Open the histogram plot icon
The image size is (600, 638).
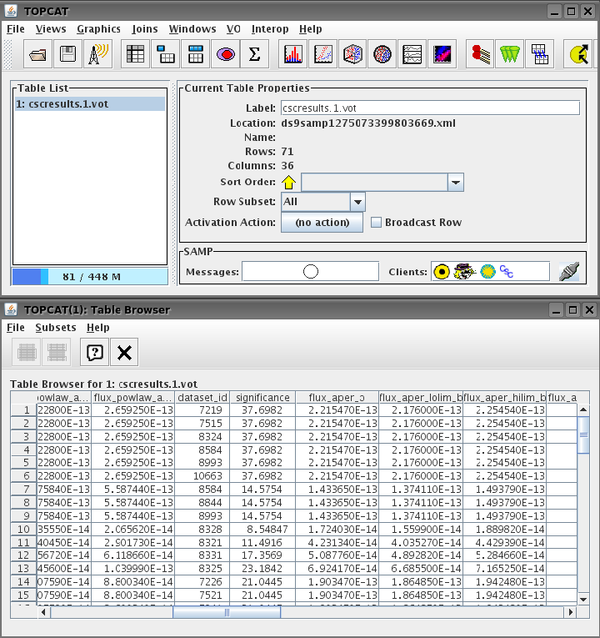293,54
